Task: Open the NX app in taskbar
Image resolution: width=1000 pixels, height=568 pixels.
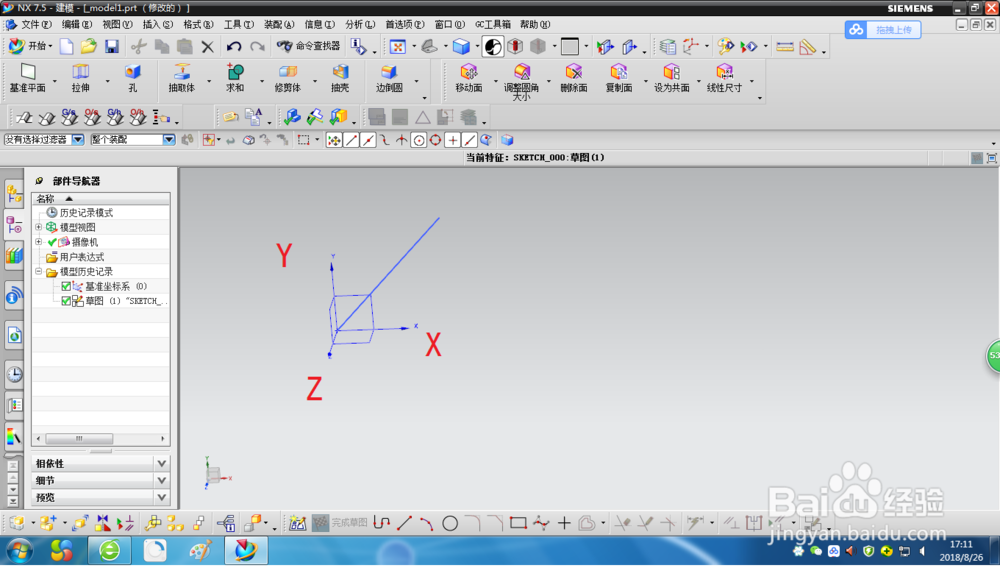Action: click(246, 550)
